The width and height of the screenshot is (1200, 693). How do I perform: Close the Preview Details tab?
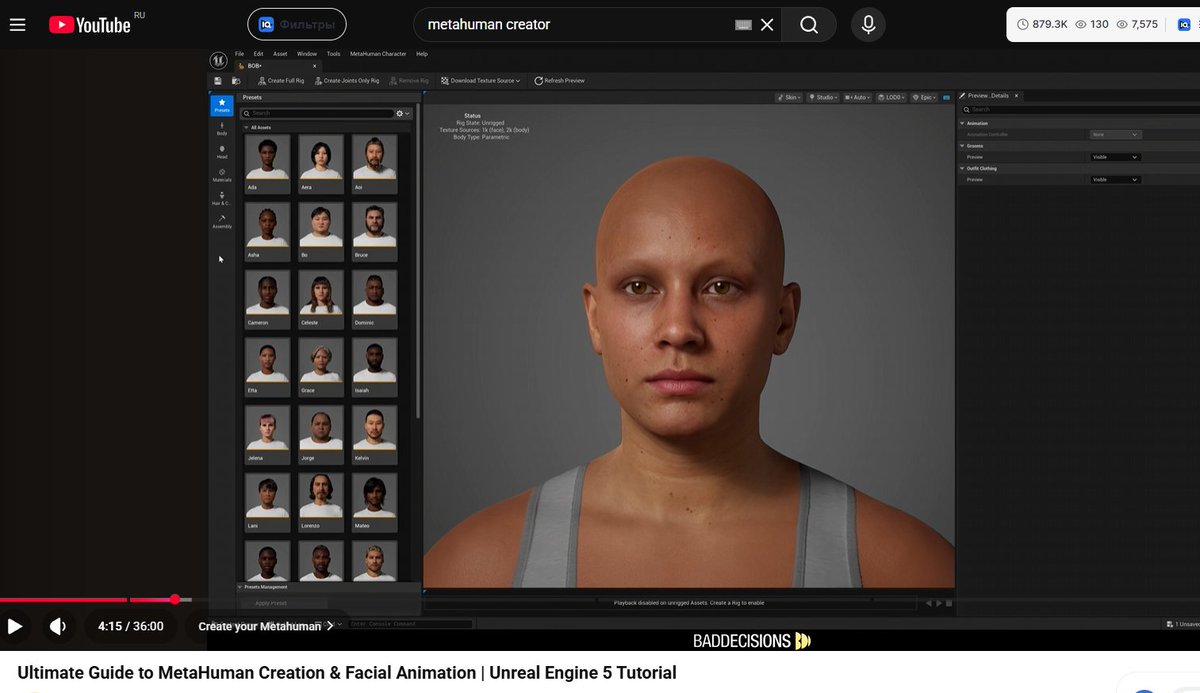pyautogui.click(x=1018, y=95)
